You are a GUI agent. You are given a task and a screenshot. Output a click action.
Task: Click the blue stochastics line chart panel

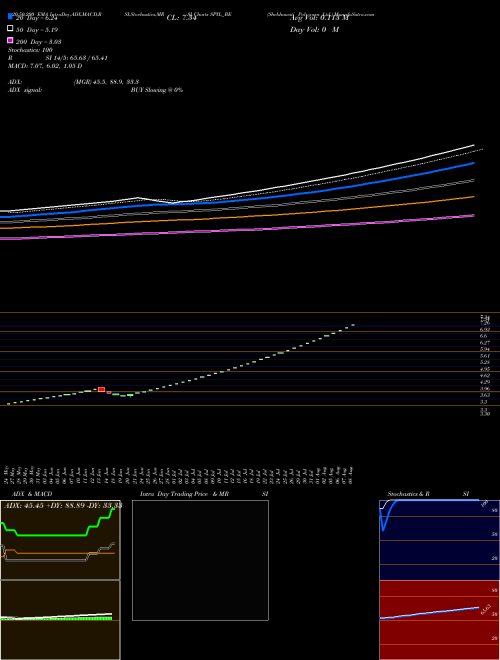(439, 540)
